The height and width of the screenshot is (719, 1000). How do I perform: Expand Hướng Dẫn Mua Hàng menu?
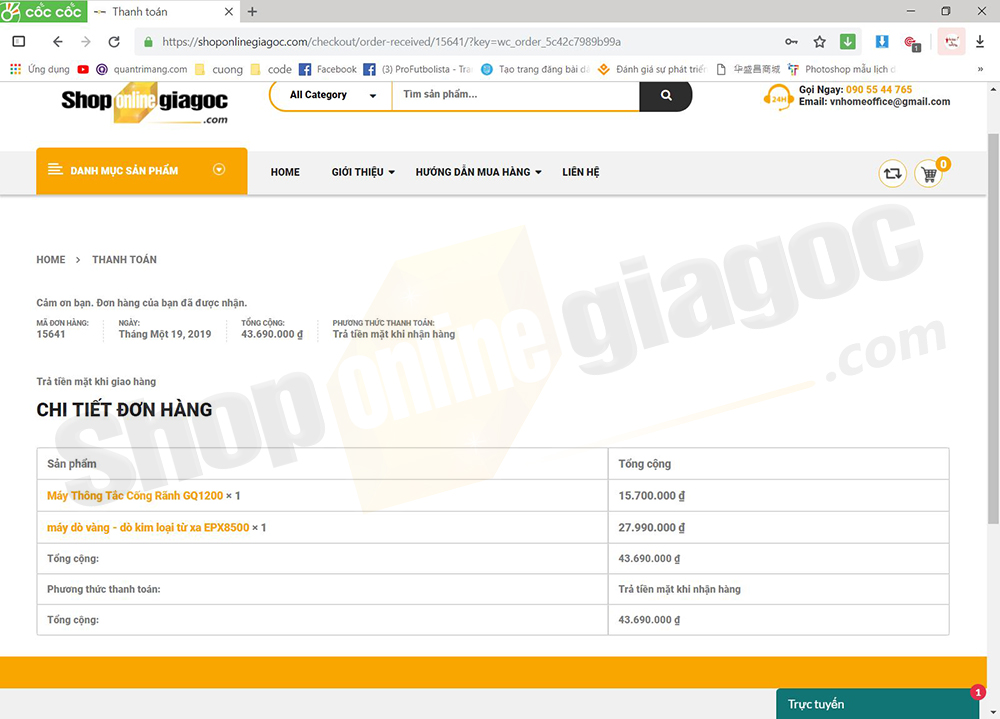[x=478, y=172]
